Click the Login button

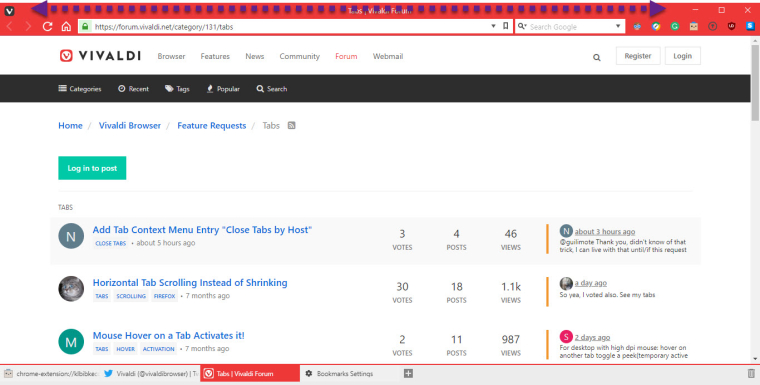pos(682,56)
